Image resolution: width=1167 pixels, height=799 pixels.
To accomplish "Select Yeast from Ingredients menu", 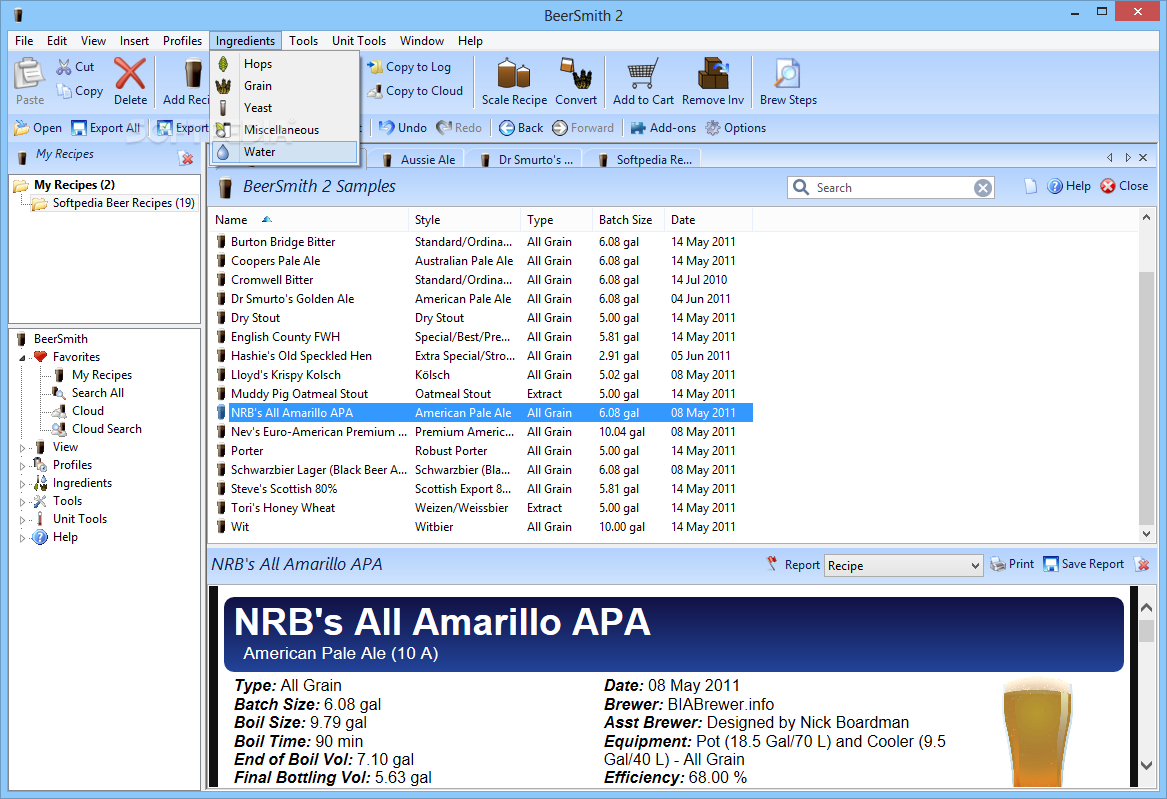I will (x=284, y=108).
